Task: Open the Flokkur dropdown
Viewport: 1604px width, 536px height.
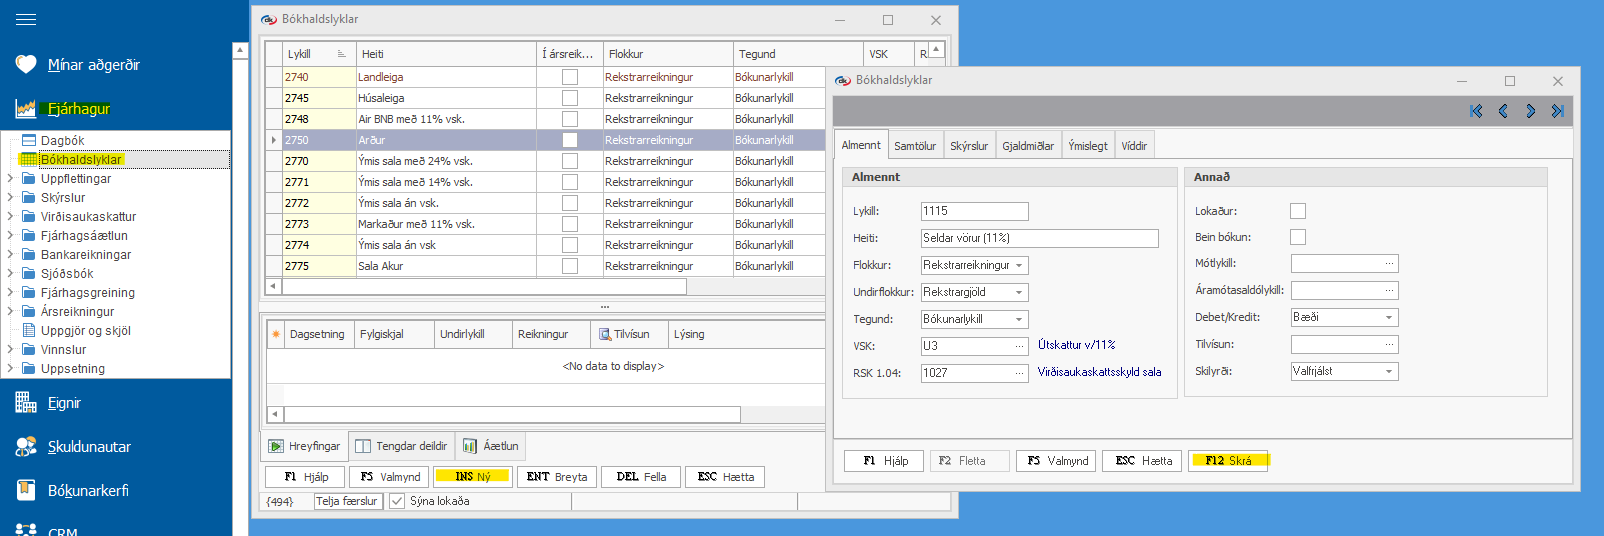Action: [1019, 266]
